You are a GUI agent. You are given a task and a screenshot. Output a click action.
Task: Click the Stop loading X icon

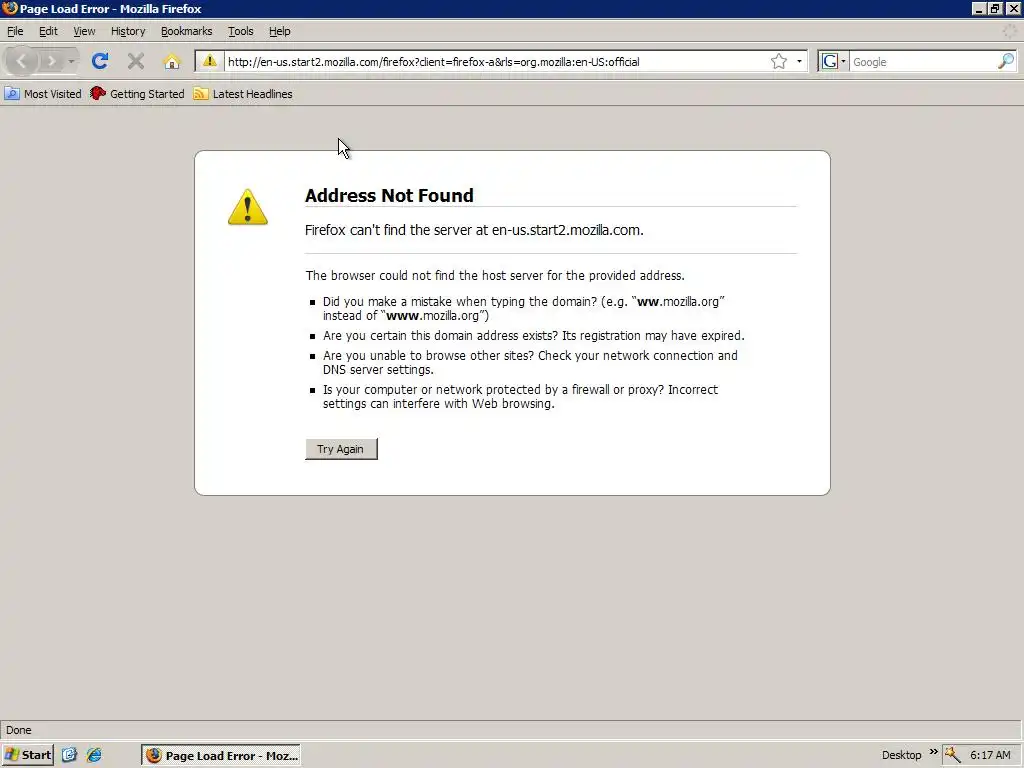(x=136, y=61)
